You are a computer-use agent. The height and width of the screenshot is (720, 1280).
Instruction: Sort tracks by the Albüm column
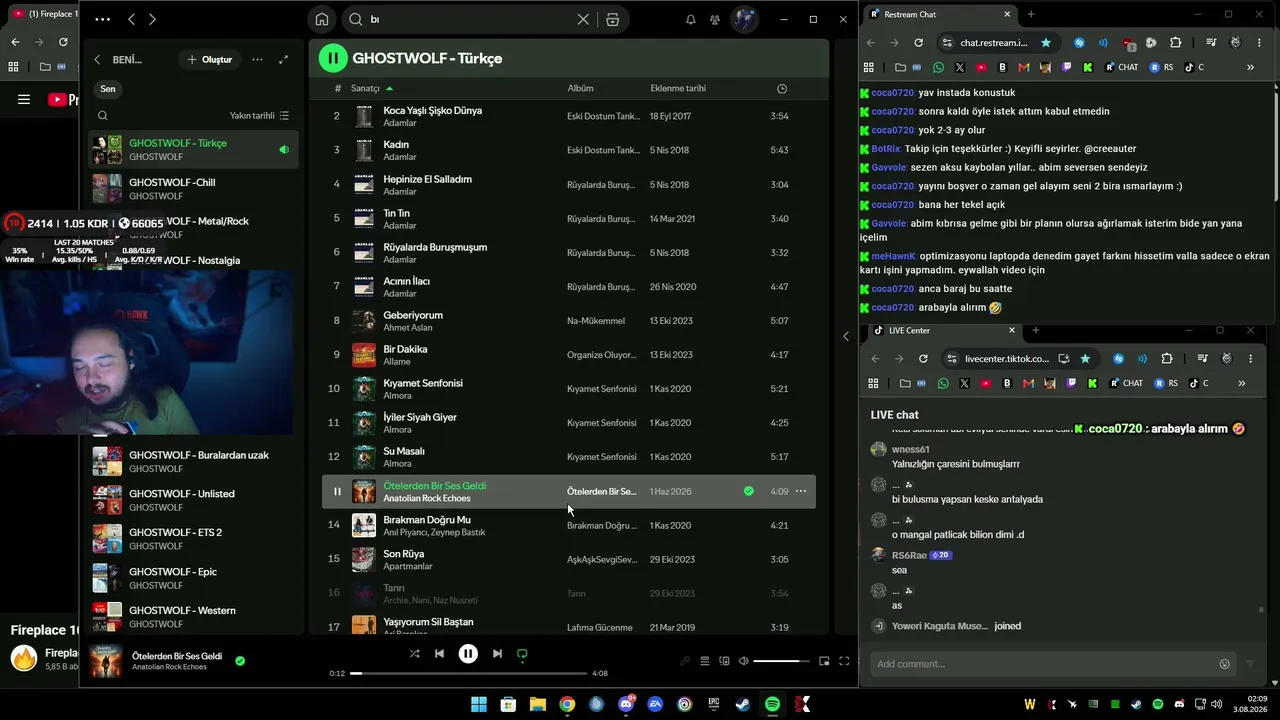(x=581, y=88)
